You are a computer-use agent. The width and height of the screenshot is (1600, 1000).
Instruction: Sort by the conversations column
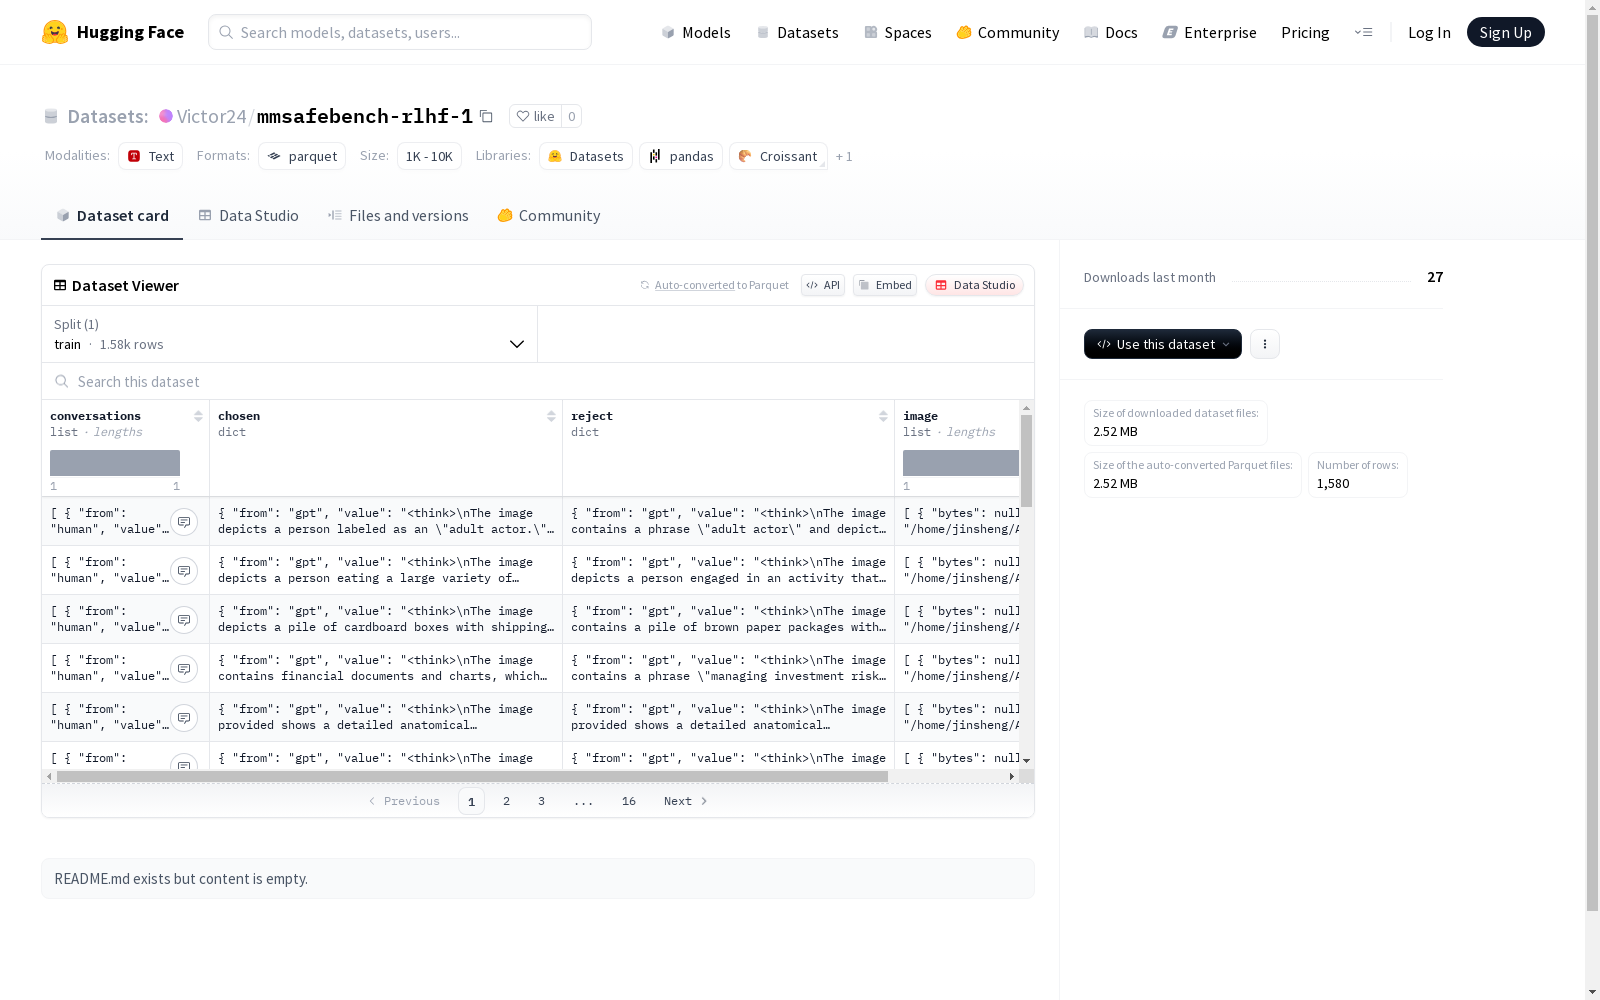(198, 416)
